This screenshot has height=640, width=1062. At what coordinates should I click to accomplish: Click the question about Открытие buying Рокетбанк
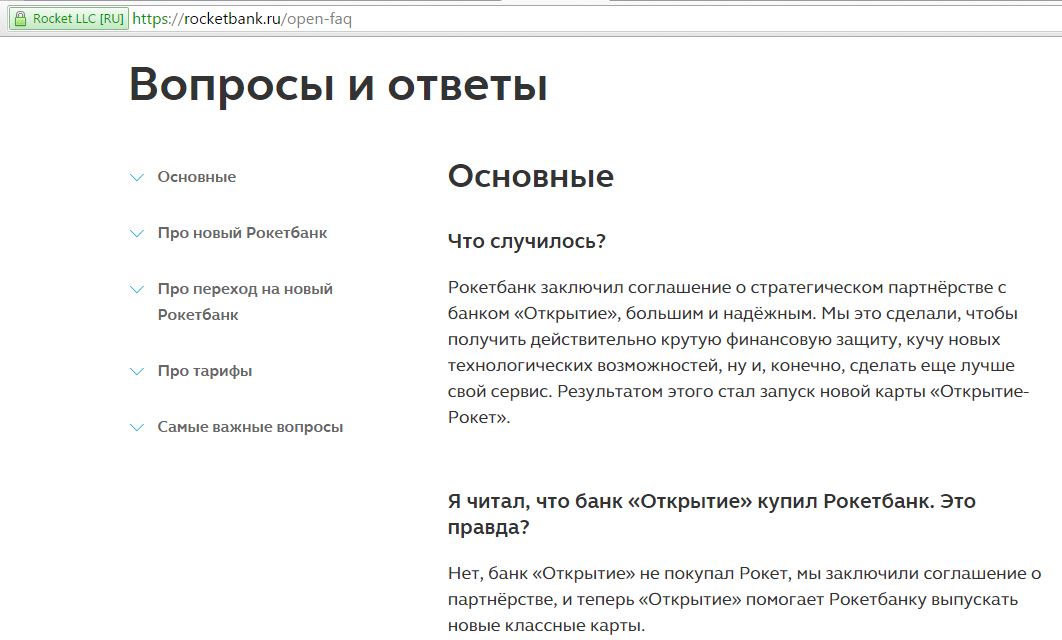click(711, 513)
